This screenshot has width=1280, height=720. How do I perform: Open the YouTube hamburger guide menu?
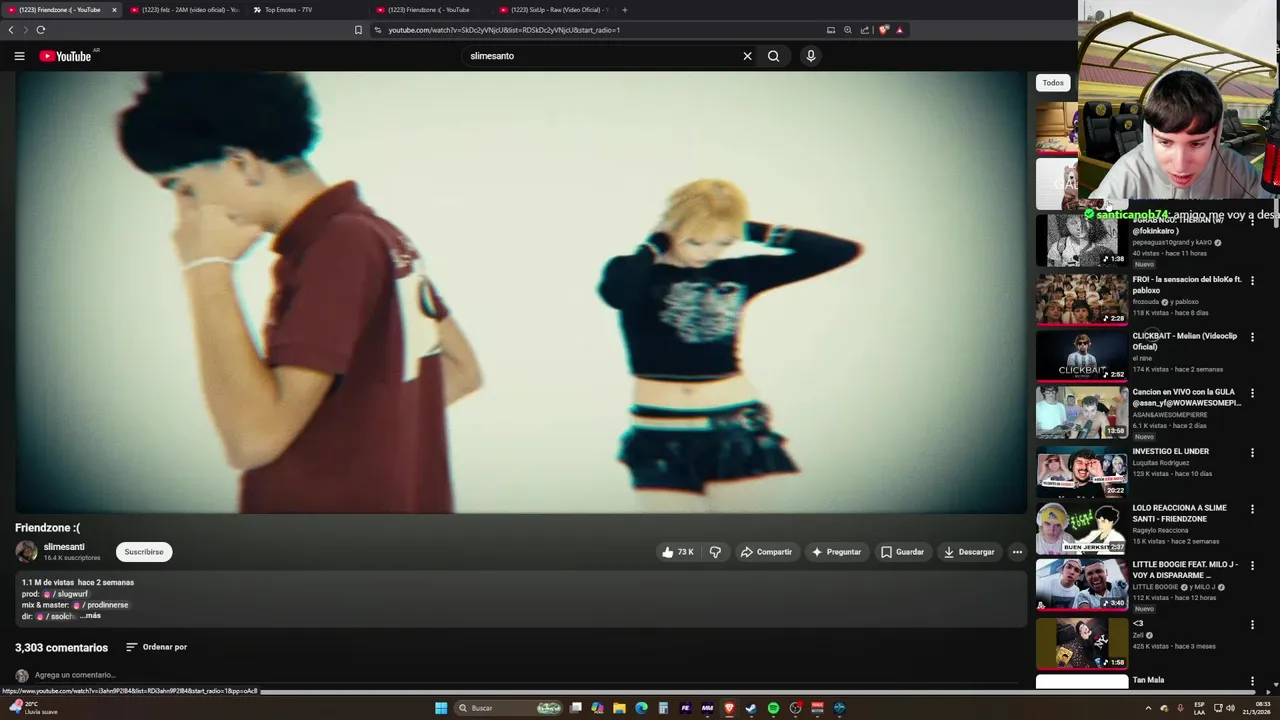coord(19,56)
